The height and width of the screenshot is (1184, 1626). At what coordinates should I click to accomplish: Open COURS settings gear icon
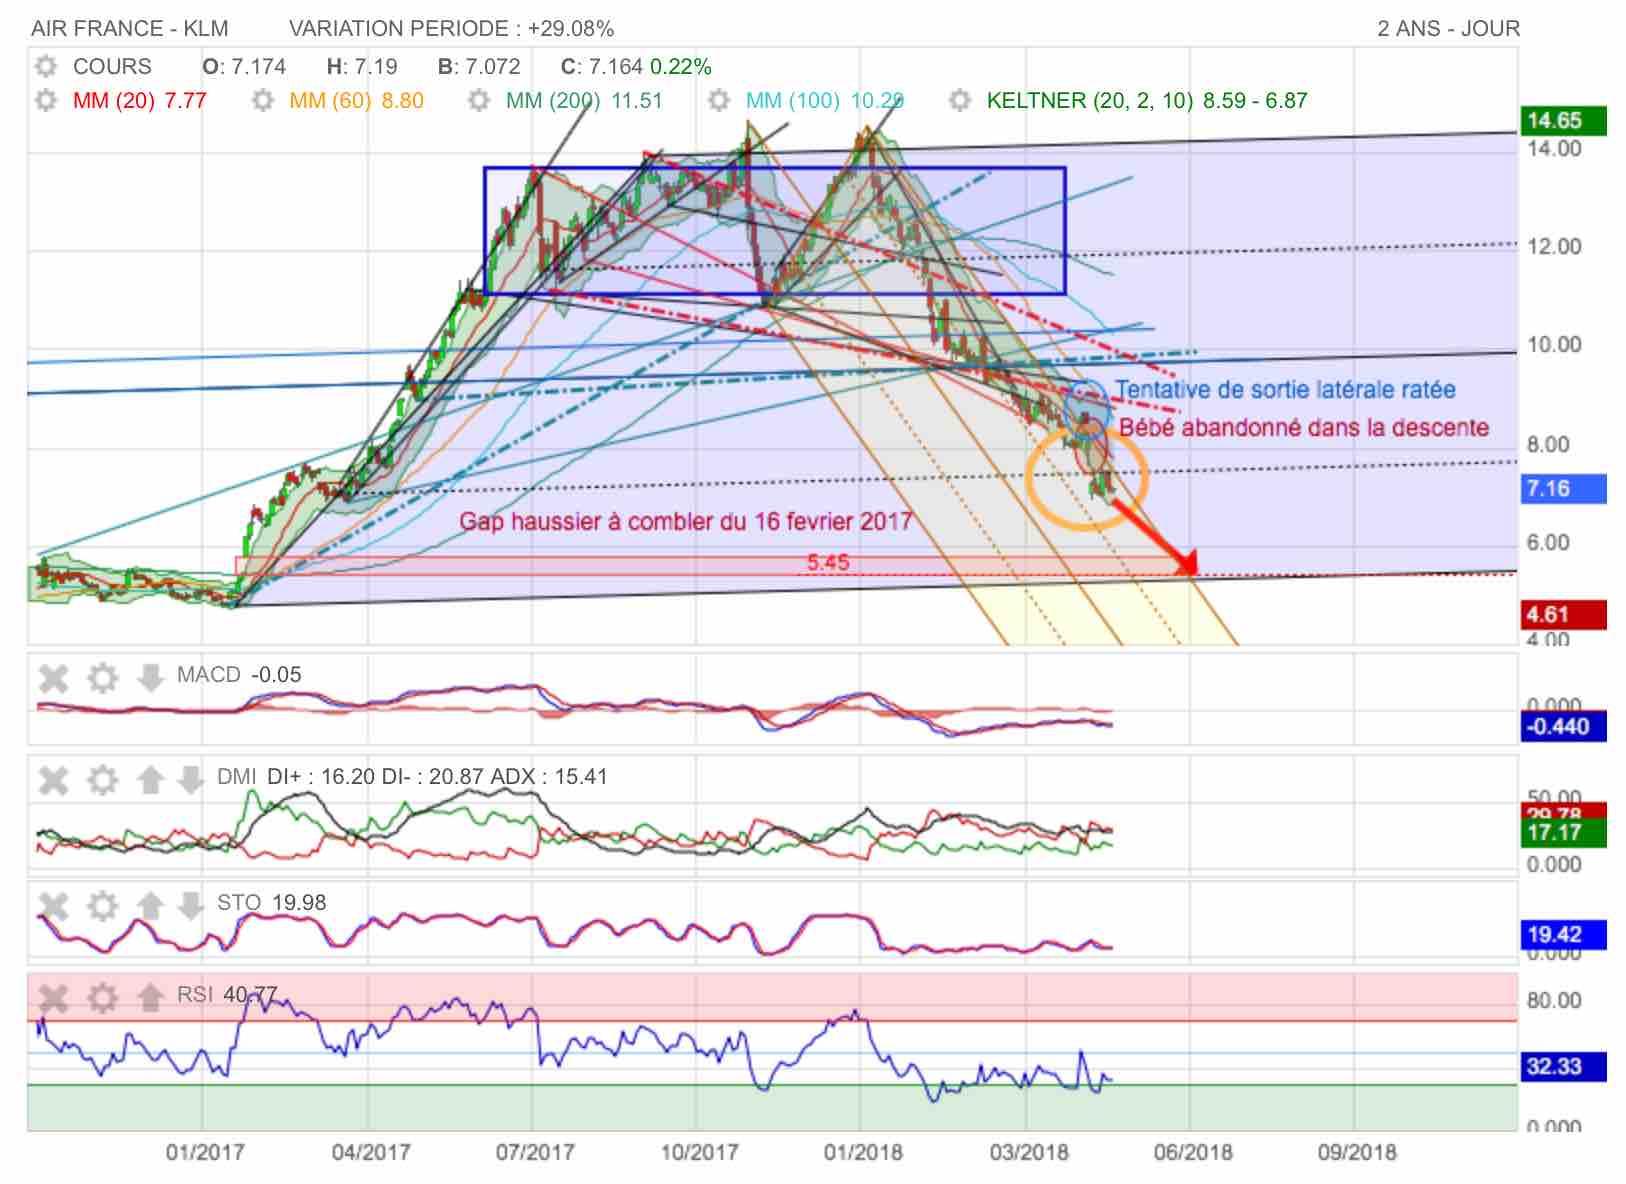[x=45, y=67]
